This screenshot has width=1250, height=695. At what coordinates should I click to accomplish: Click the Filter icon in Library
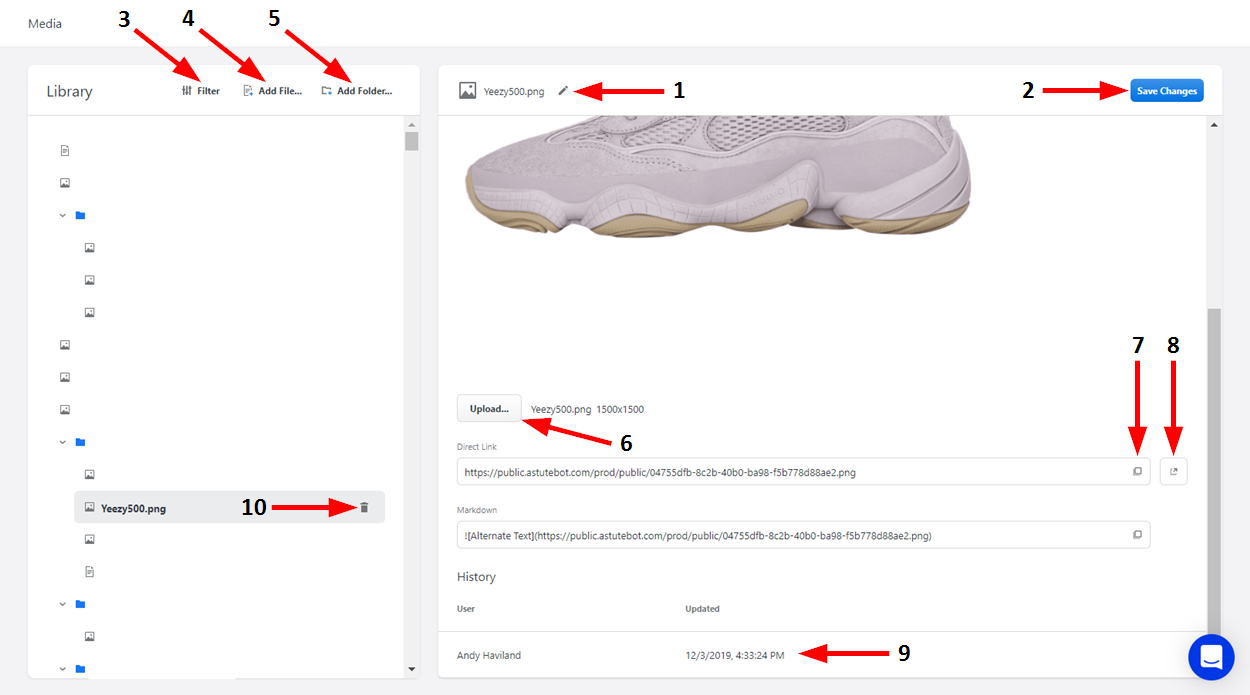coord(187,91)
